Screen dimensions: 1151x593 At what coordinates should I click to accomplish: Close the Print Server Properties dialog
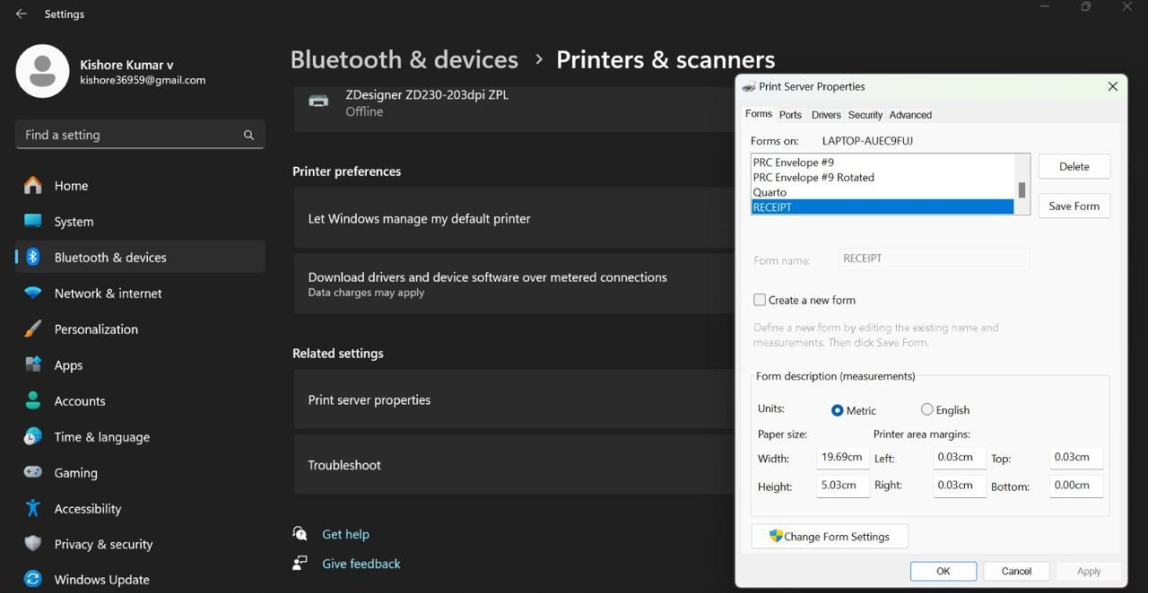pyautogui.click(x=1113, y=87)
